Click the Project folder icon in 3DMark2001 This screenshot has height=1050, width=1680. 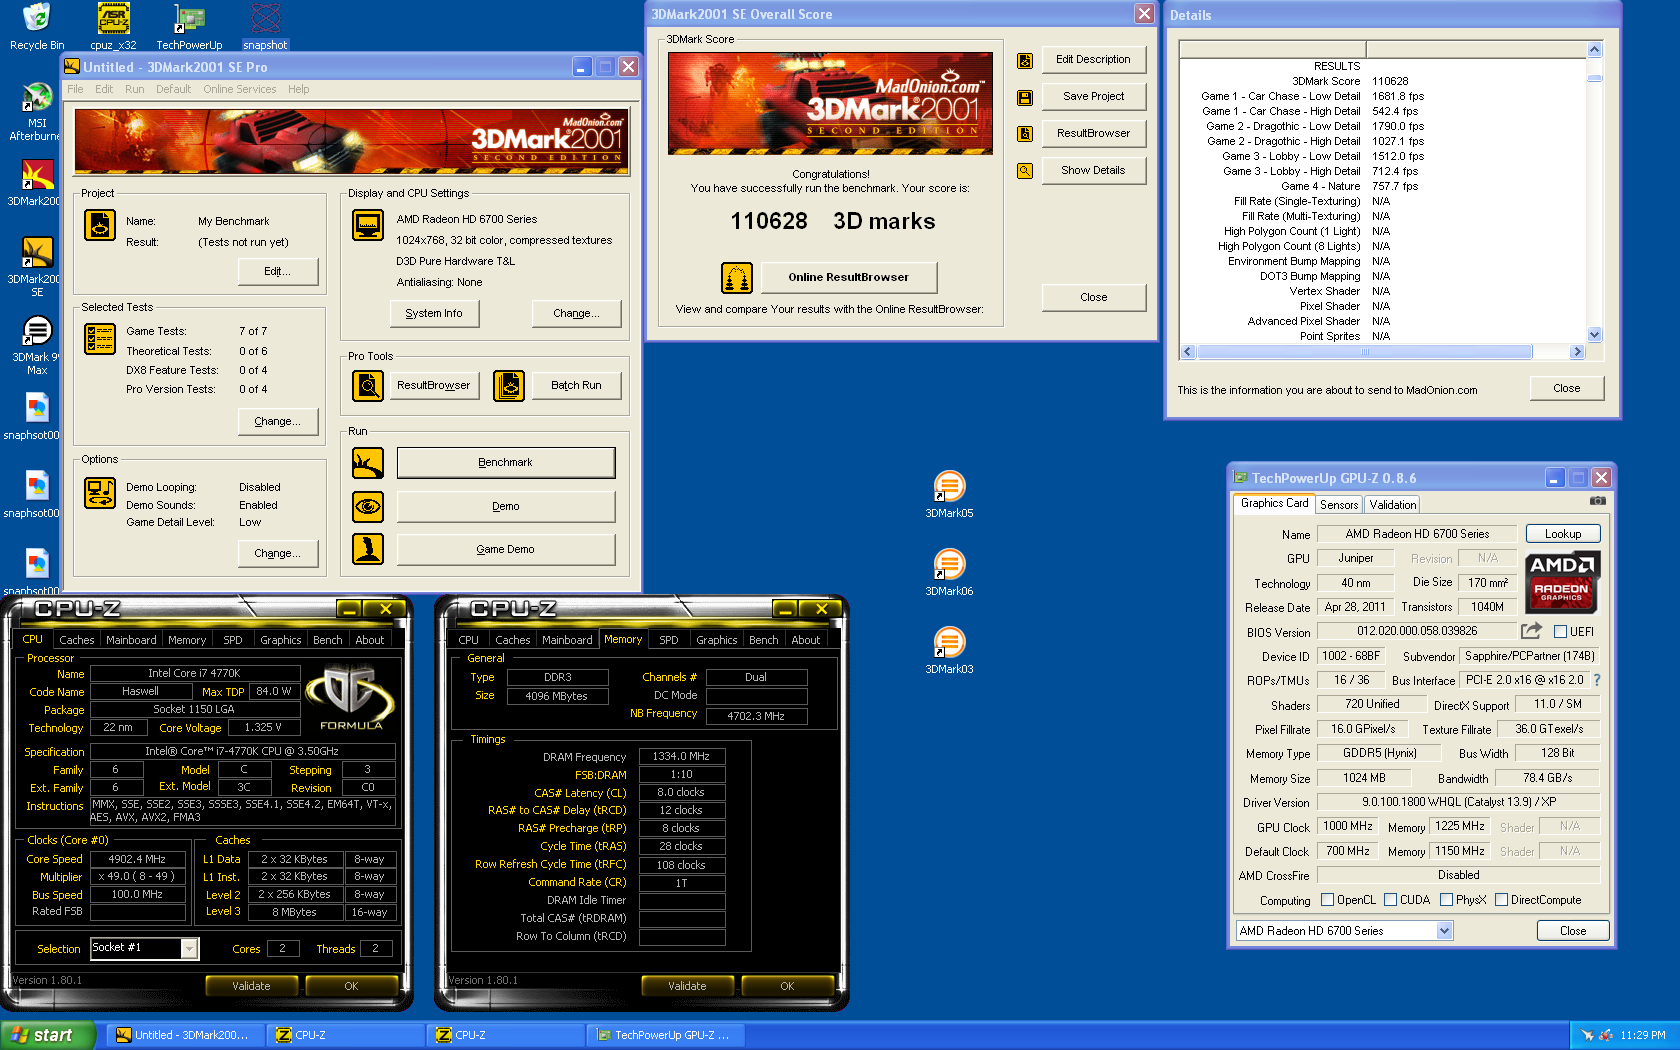coord(100,224)
